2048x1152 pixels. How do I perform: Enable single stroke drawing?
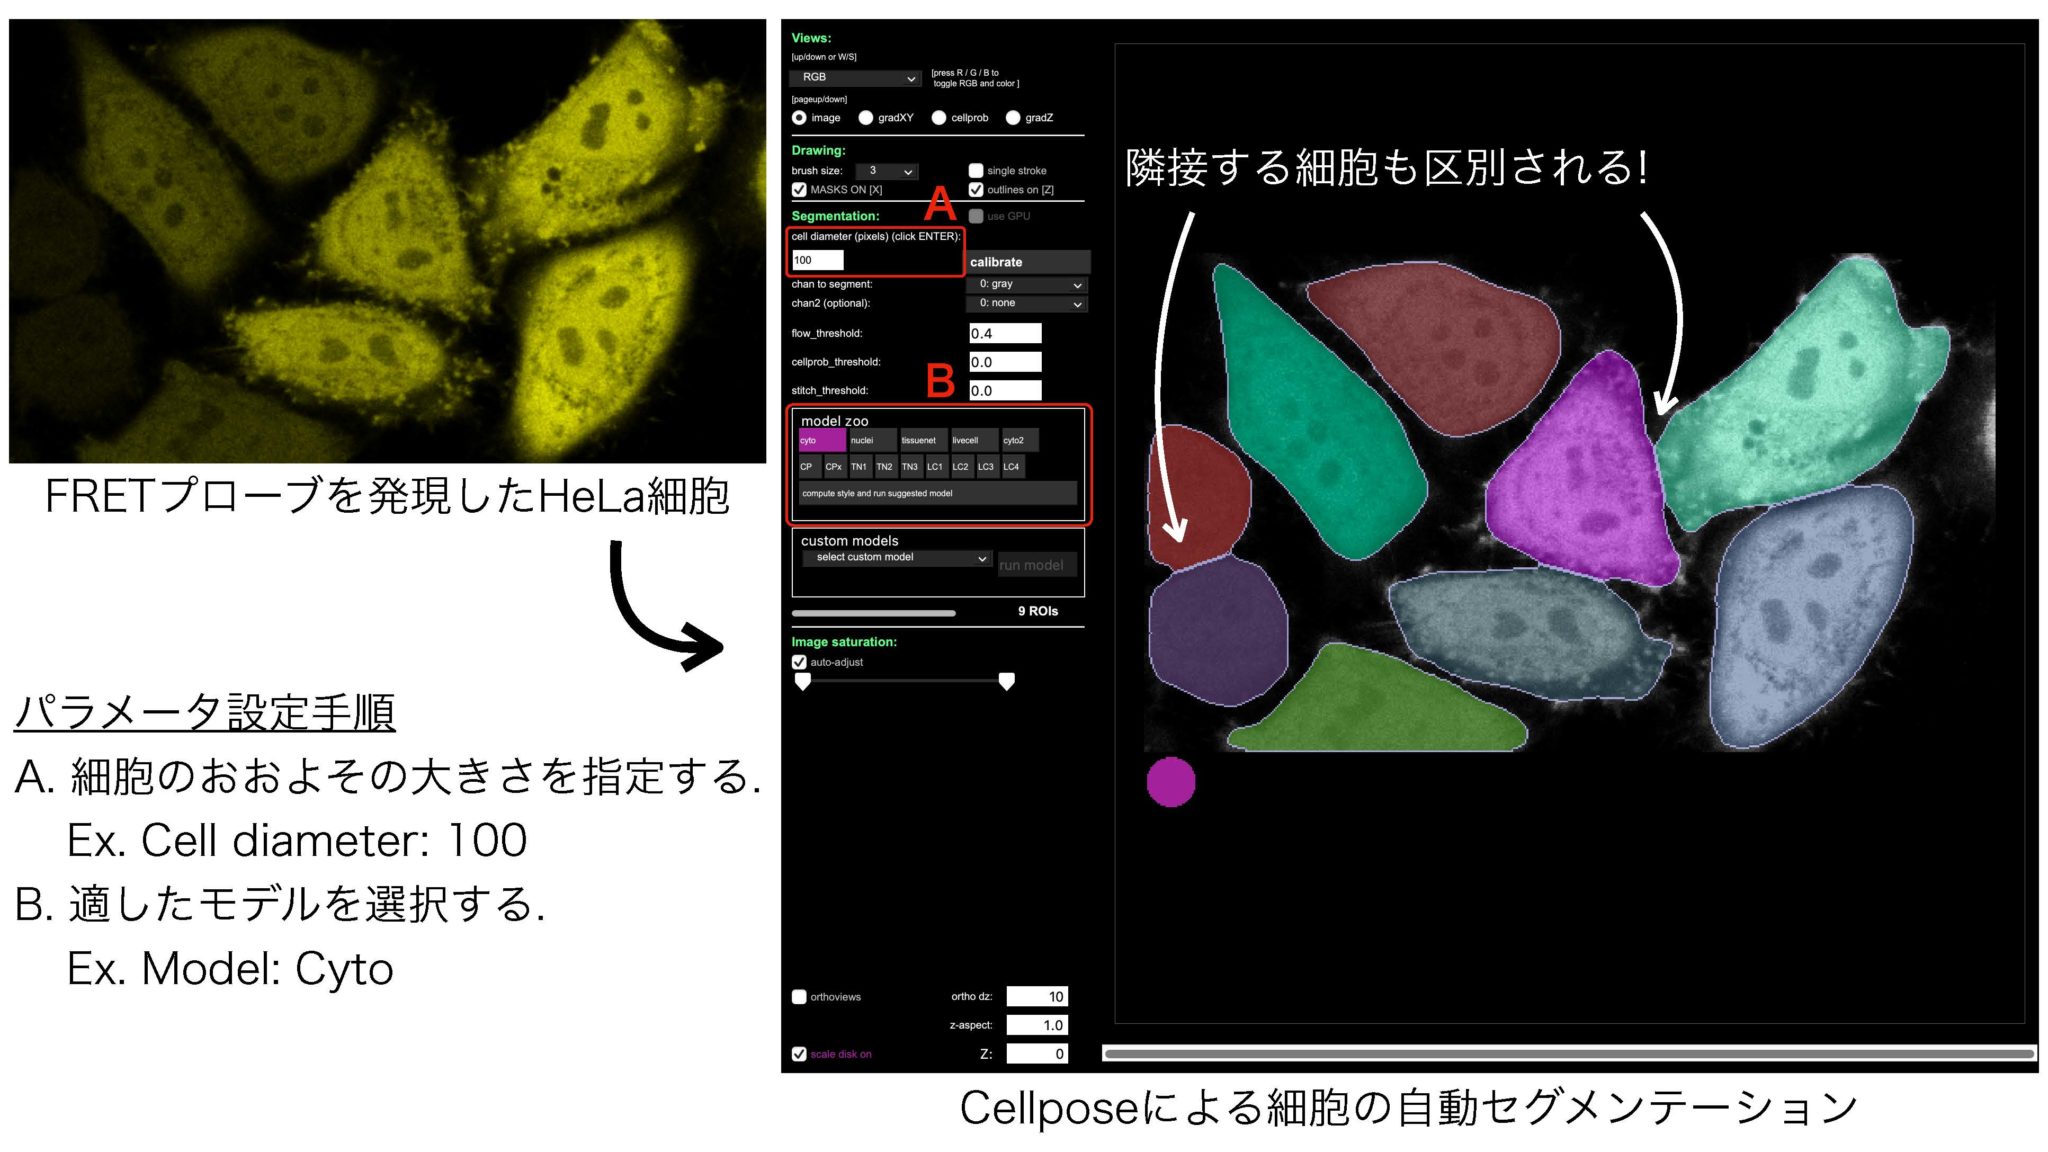(x=975, y=170)
